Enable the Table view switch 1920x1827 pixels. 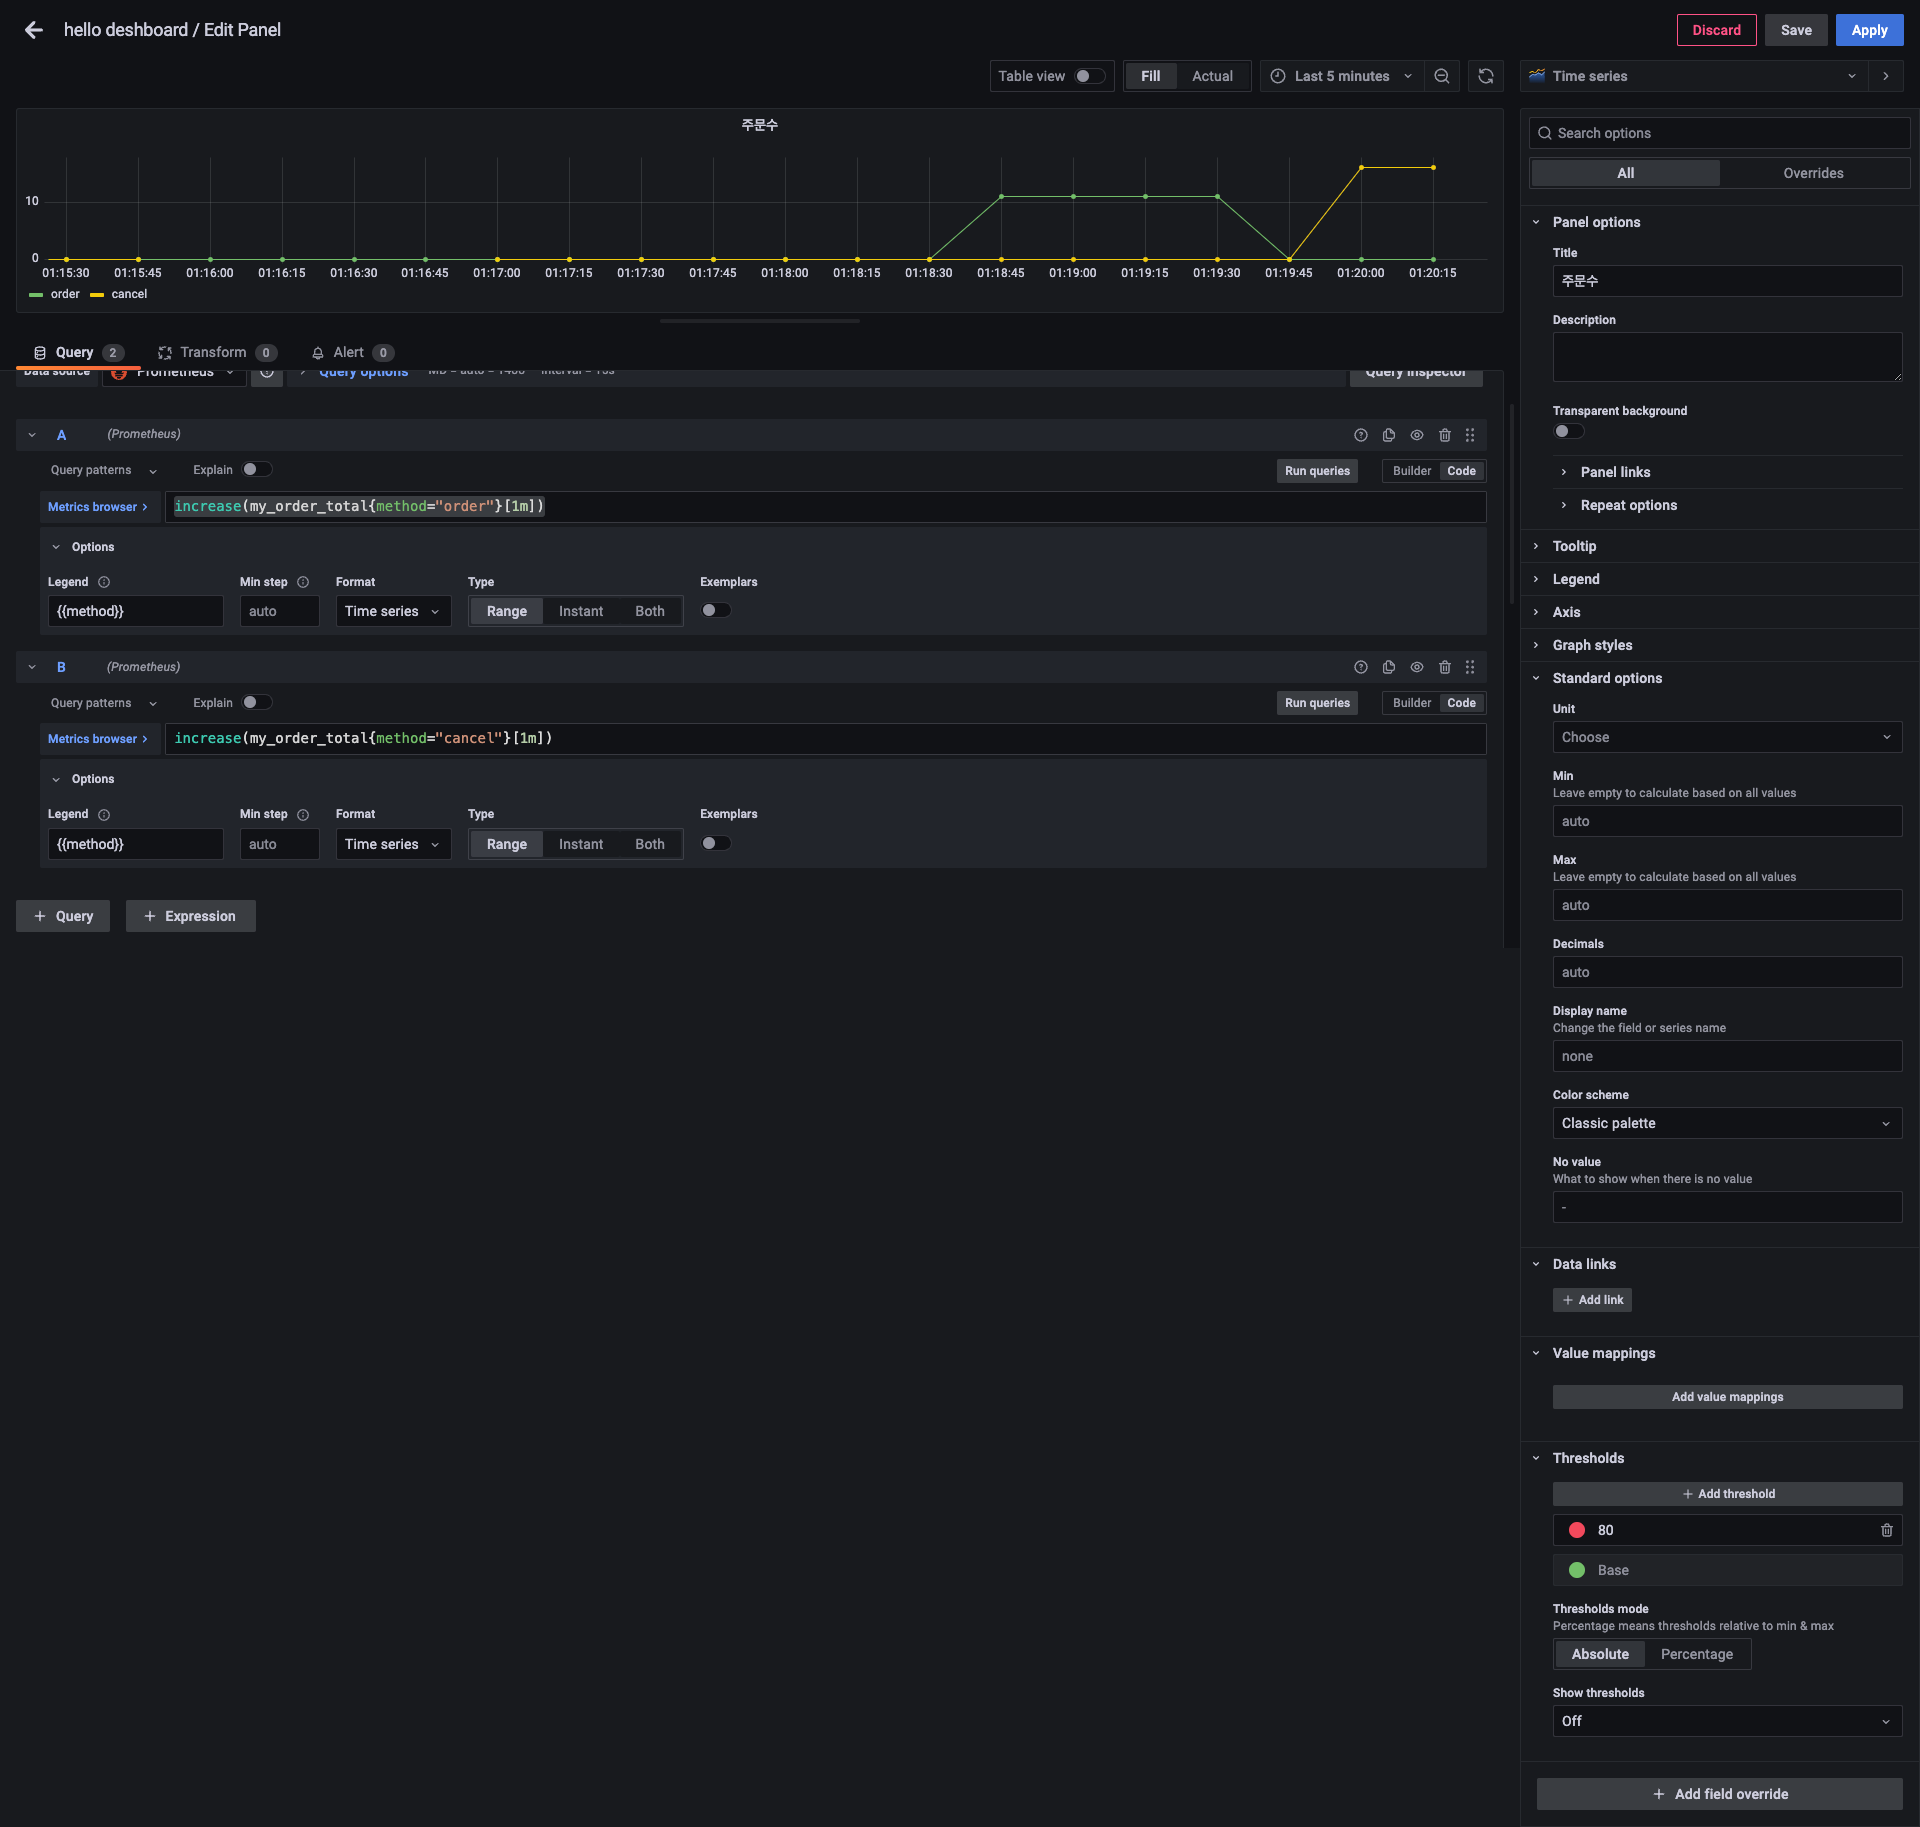click(x=1088, y=76)
